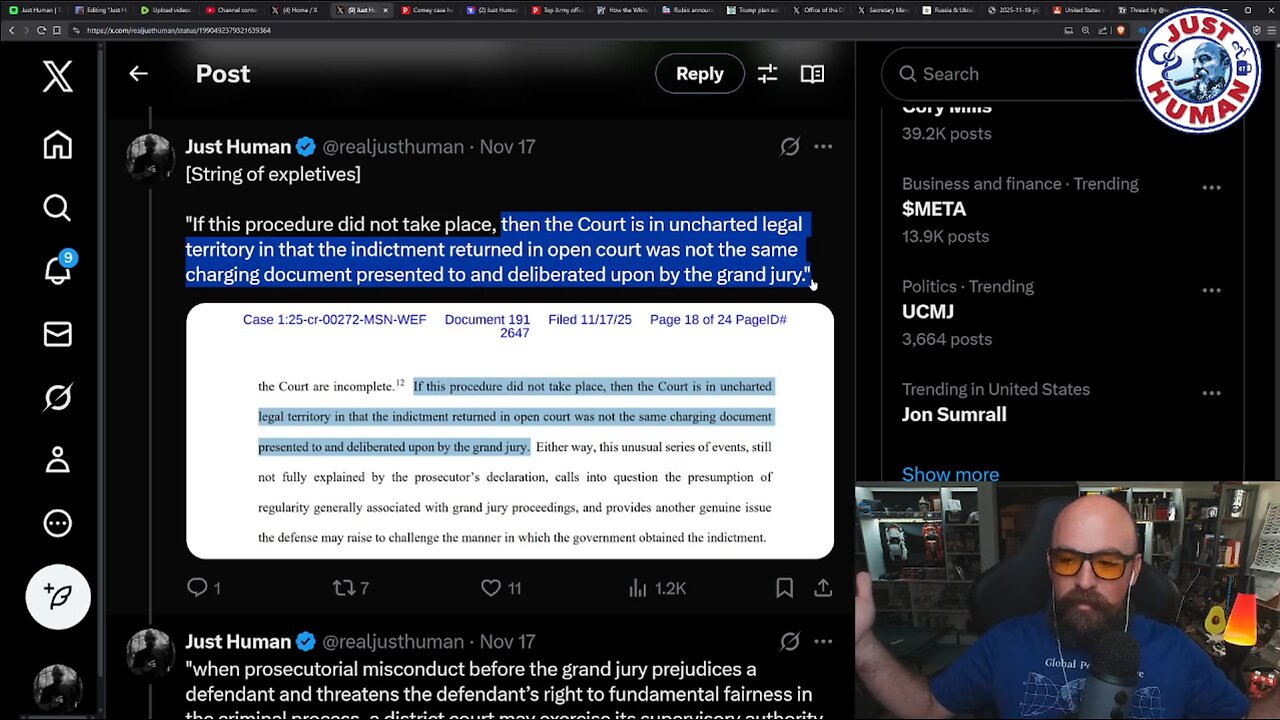Click the Reply button
Viewport: 1280px width, 720px height.
tap(699, 73)
